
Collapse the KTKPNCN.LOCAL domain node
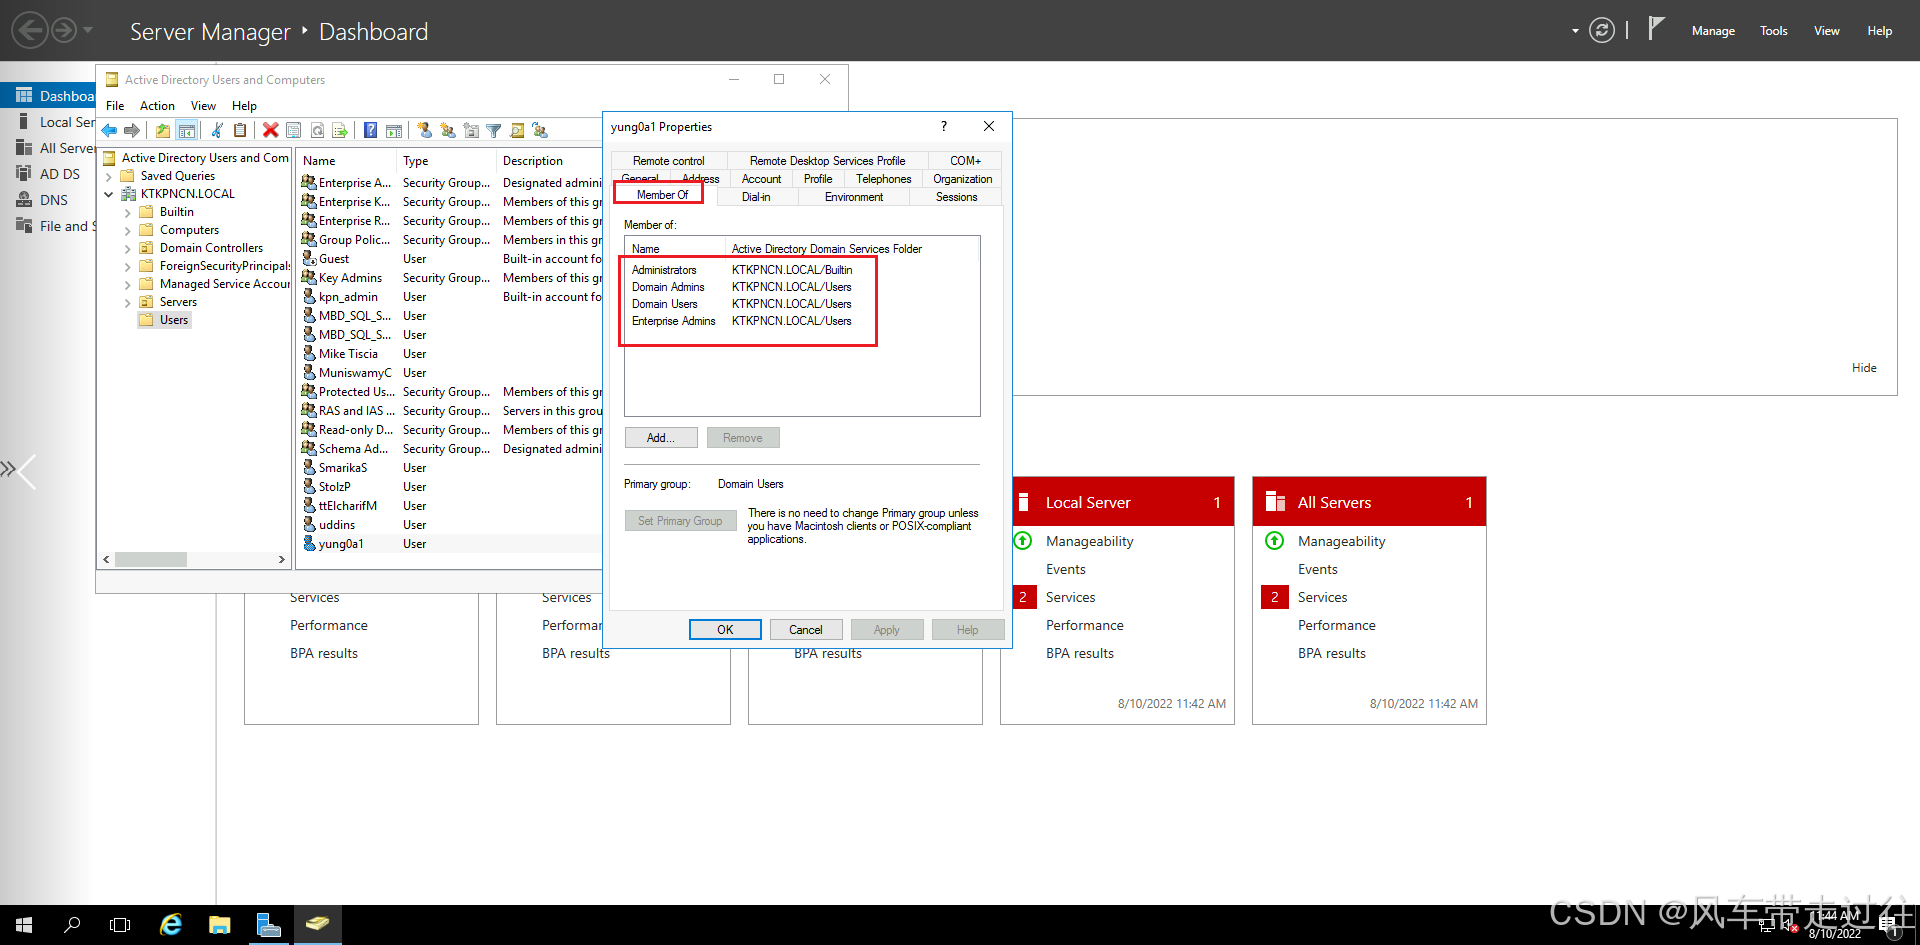(109, 194)
